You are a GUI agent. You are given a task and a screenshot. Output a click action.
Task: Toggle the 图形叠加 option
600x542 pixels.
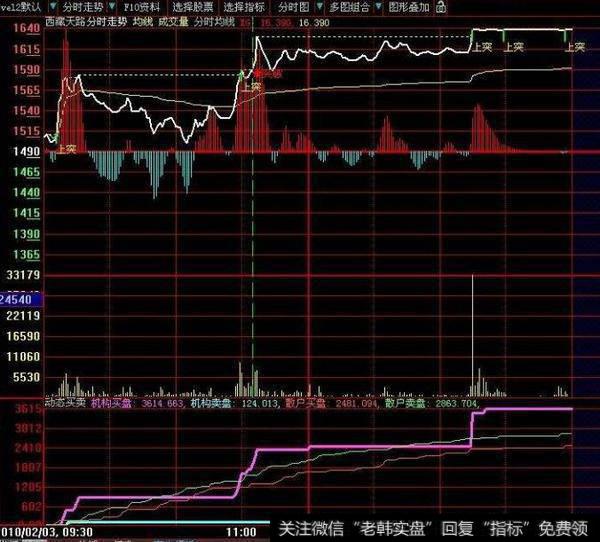(408, 7)
